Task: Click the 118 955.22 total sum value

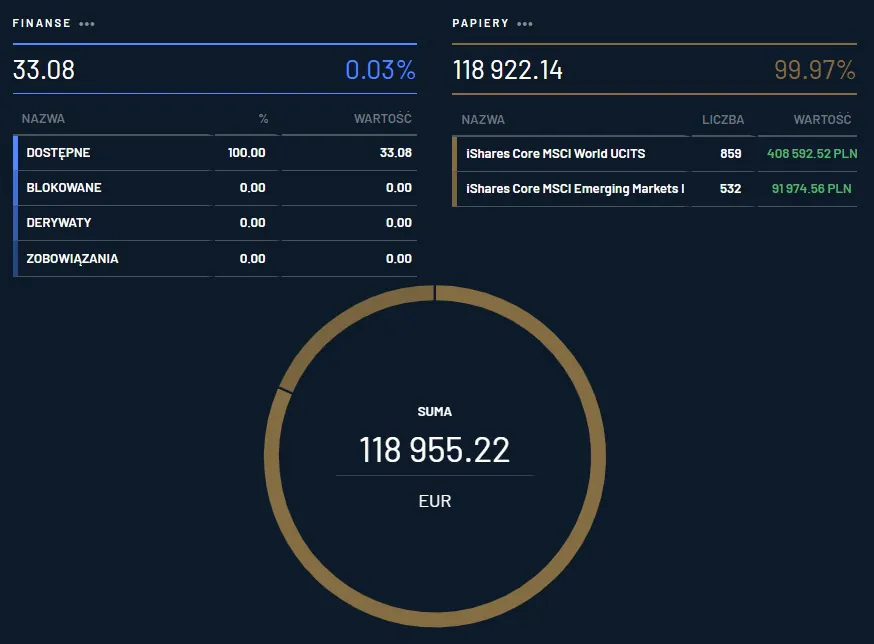Action: pyautogui.click(x=435, y=450)
